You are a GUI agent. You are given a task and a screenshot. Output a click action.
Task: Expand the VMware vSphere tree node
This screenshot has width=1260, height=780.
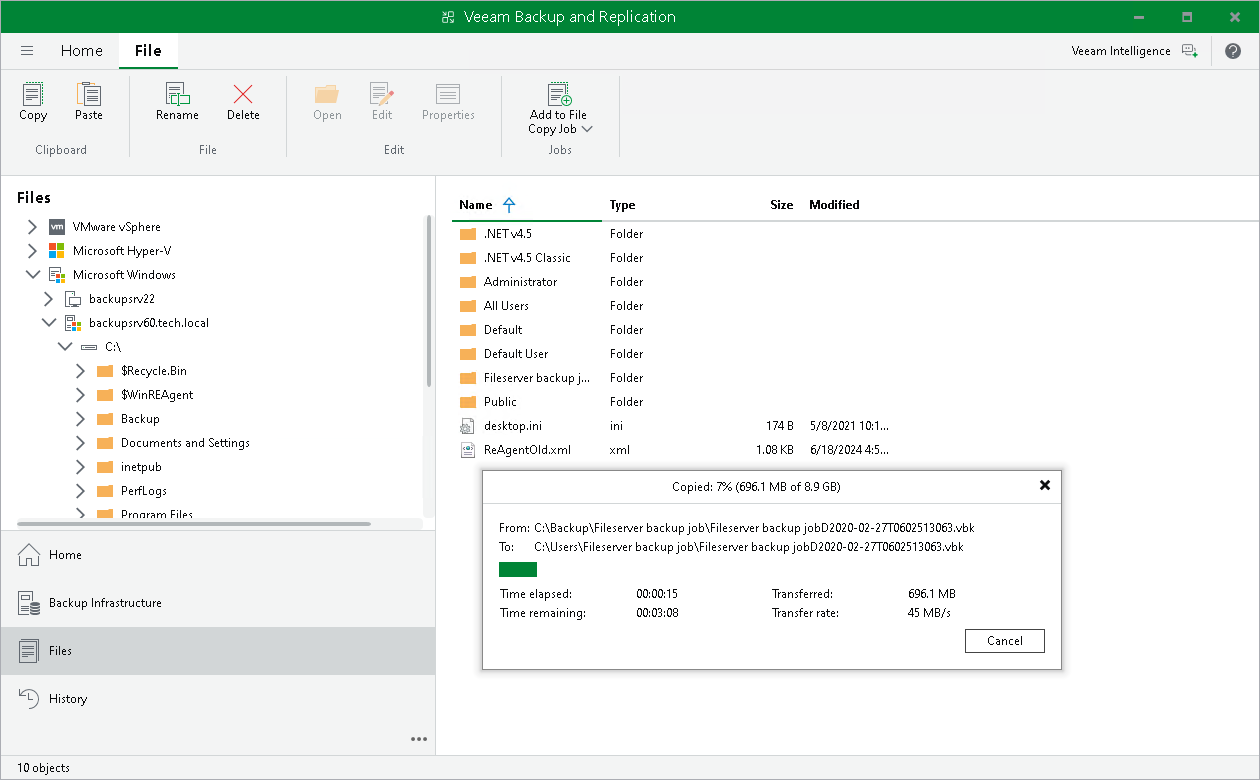point(33,227)
